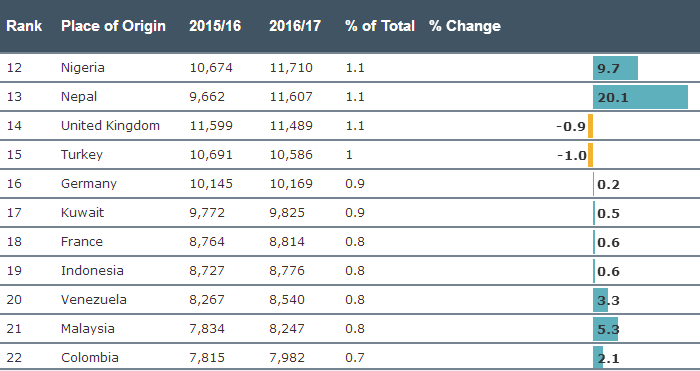This screenshot has height=371, width=700.
Task: Select Nepal's 20.1 percent change bar
Action: coord(640,97)
